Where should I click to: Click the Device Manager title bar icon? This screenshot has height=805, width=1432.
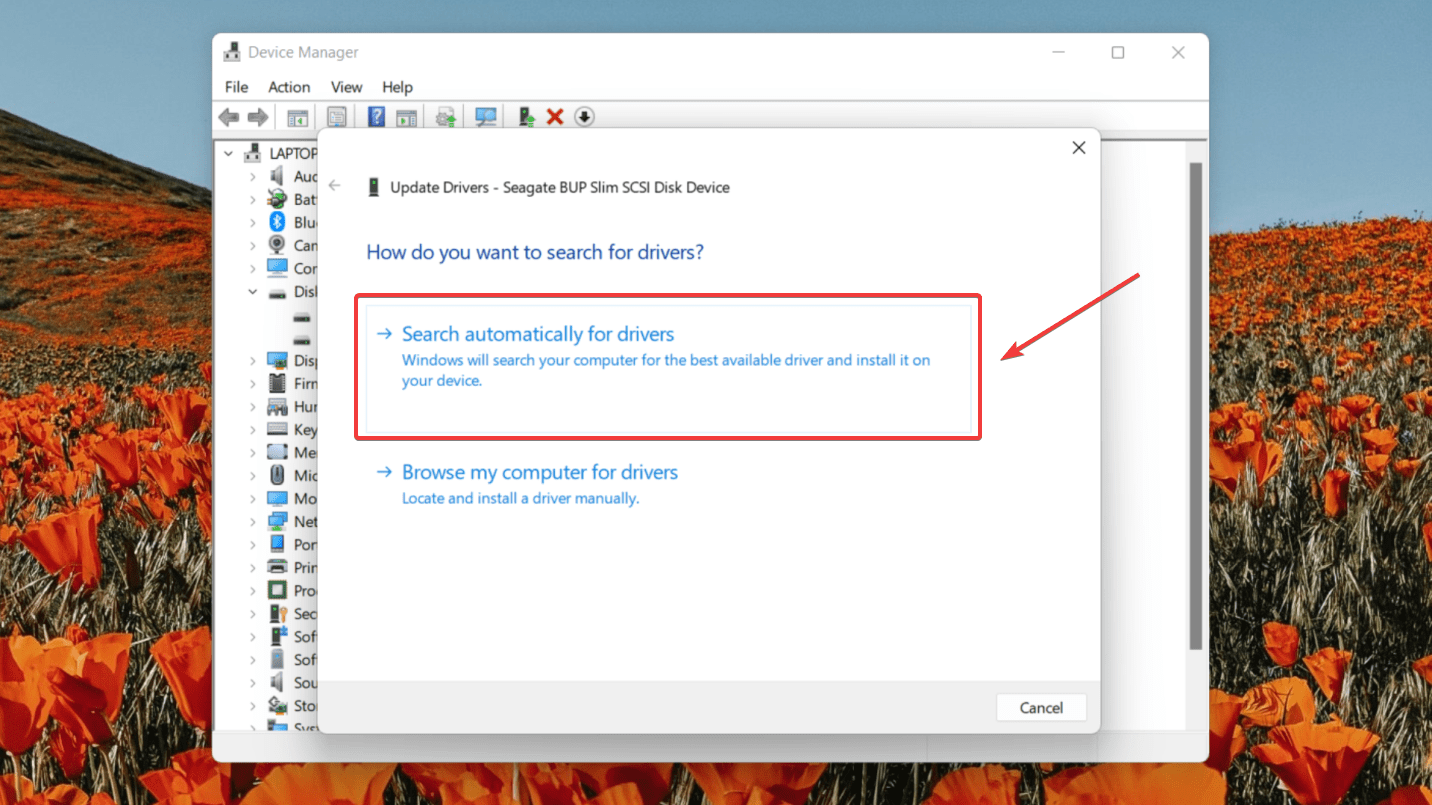(232, 52)
